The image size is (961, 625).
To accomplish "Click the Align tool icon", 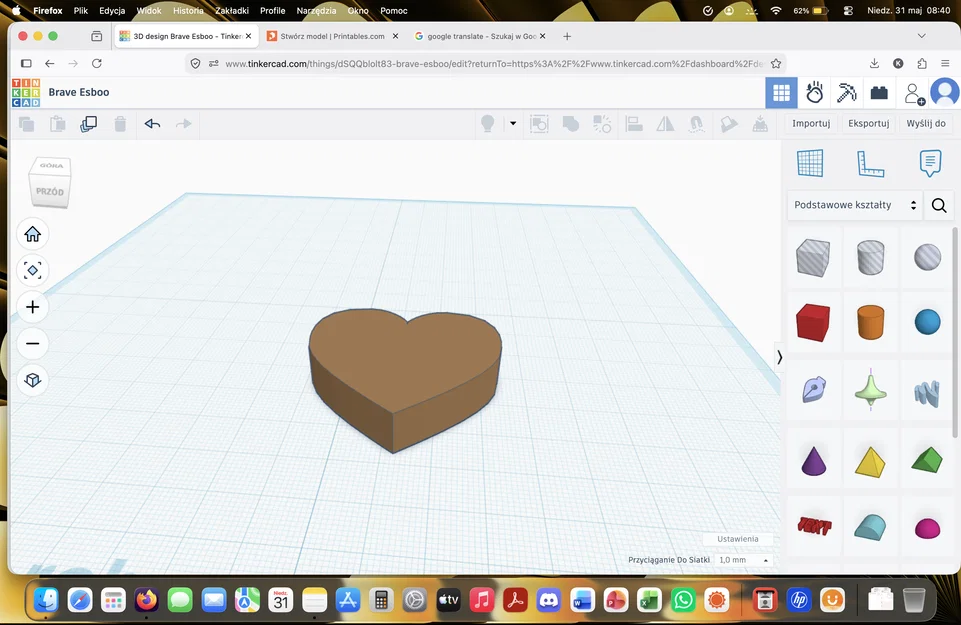I will [x=634, y=124].
